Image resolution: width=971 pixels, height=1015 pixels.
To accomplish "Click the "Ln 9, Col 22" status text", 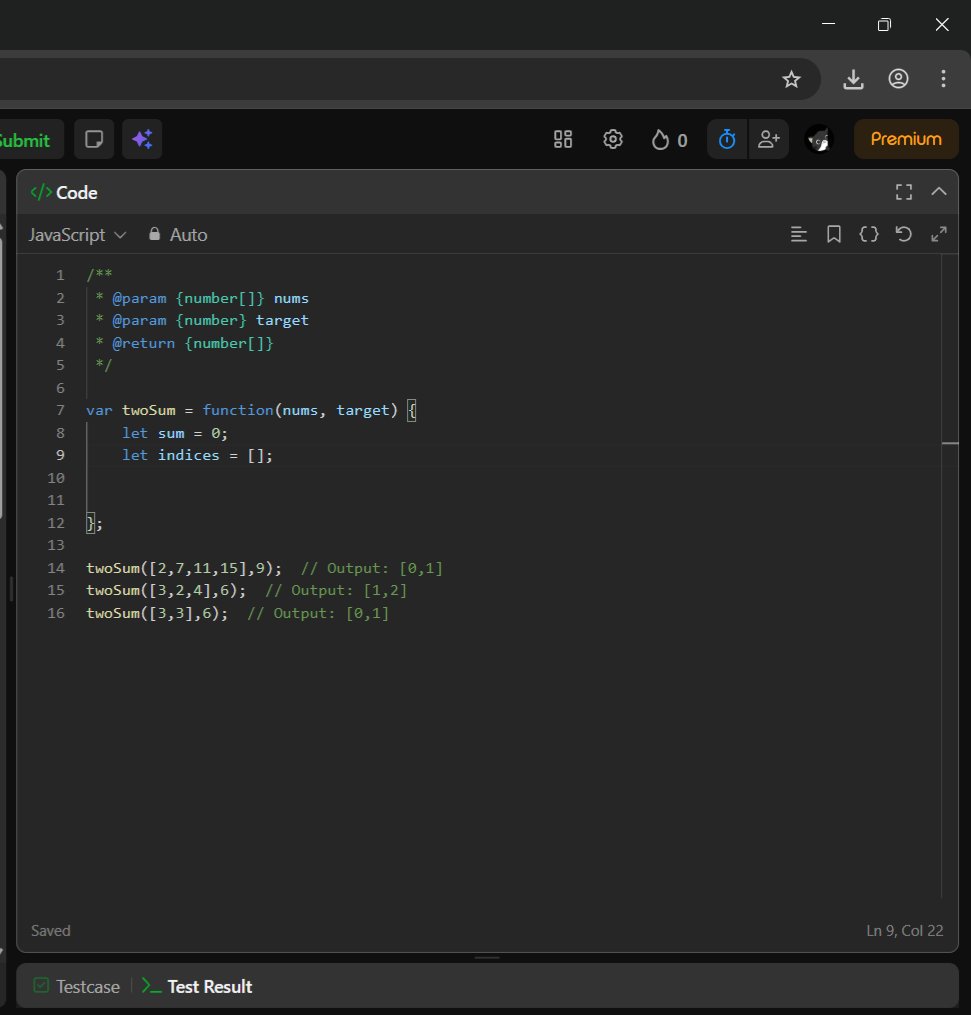I will (904, 931).
